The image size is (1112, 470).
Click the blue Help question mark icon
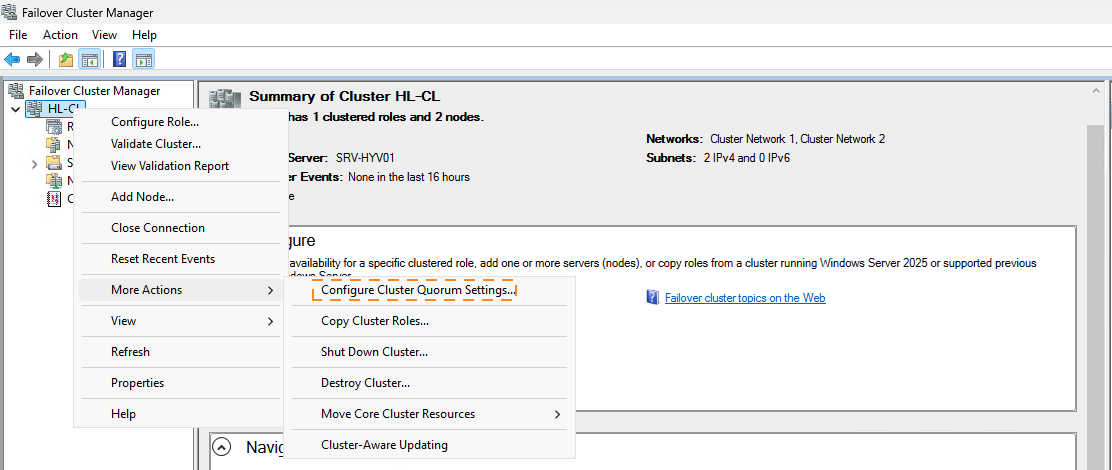pyautogui.click(x=119, y=59)
